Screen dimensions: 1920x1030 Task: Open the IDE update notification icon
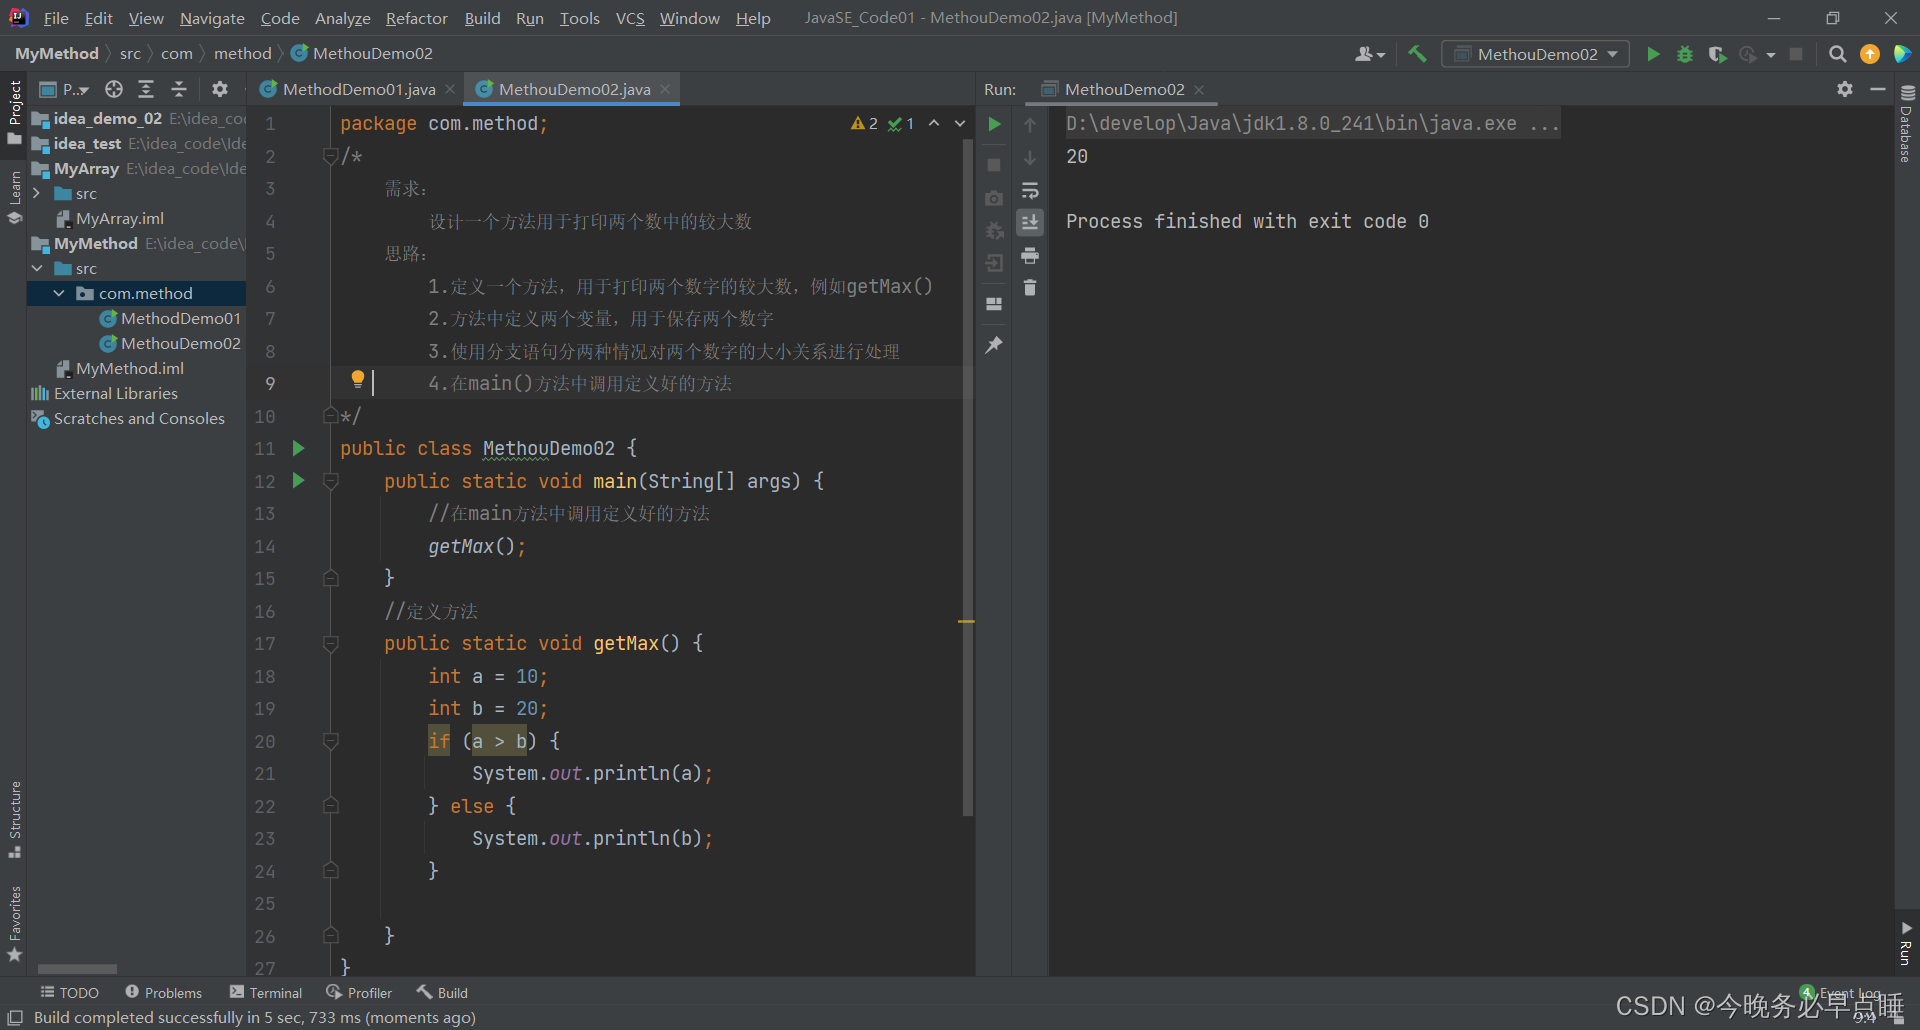tap(1870, 54)
